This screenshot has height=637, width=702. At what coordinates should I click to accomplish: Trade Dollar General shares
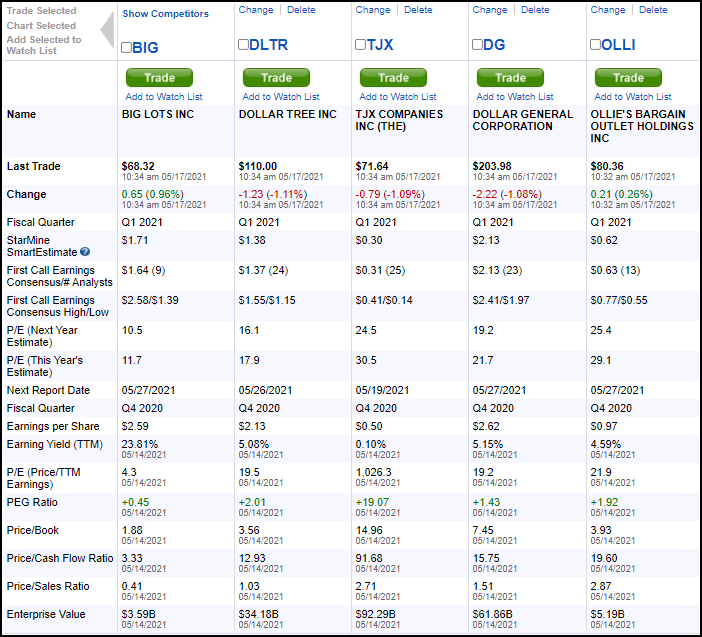tap(510, 77)
